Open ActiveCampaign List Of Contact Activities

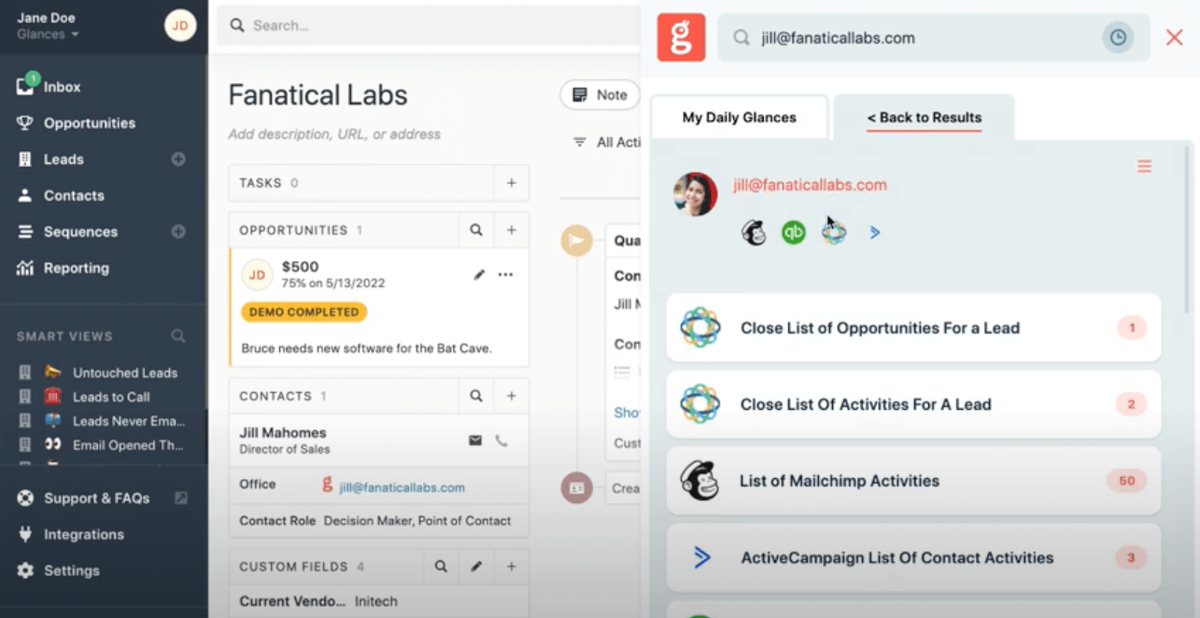(914, 557)
